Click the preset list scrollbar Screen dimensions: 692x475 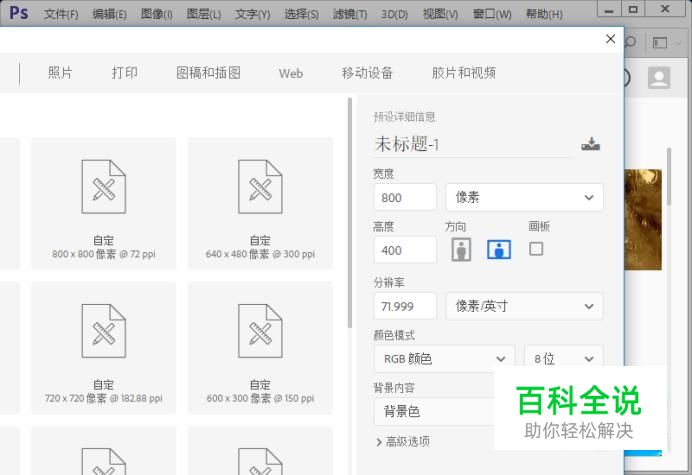pyautogui.click(x=350, y=213)
